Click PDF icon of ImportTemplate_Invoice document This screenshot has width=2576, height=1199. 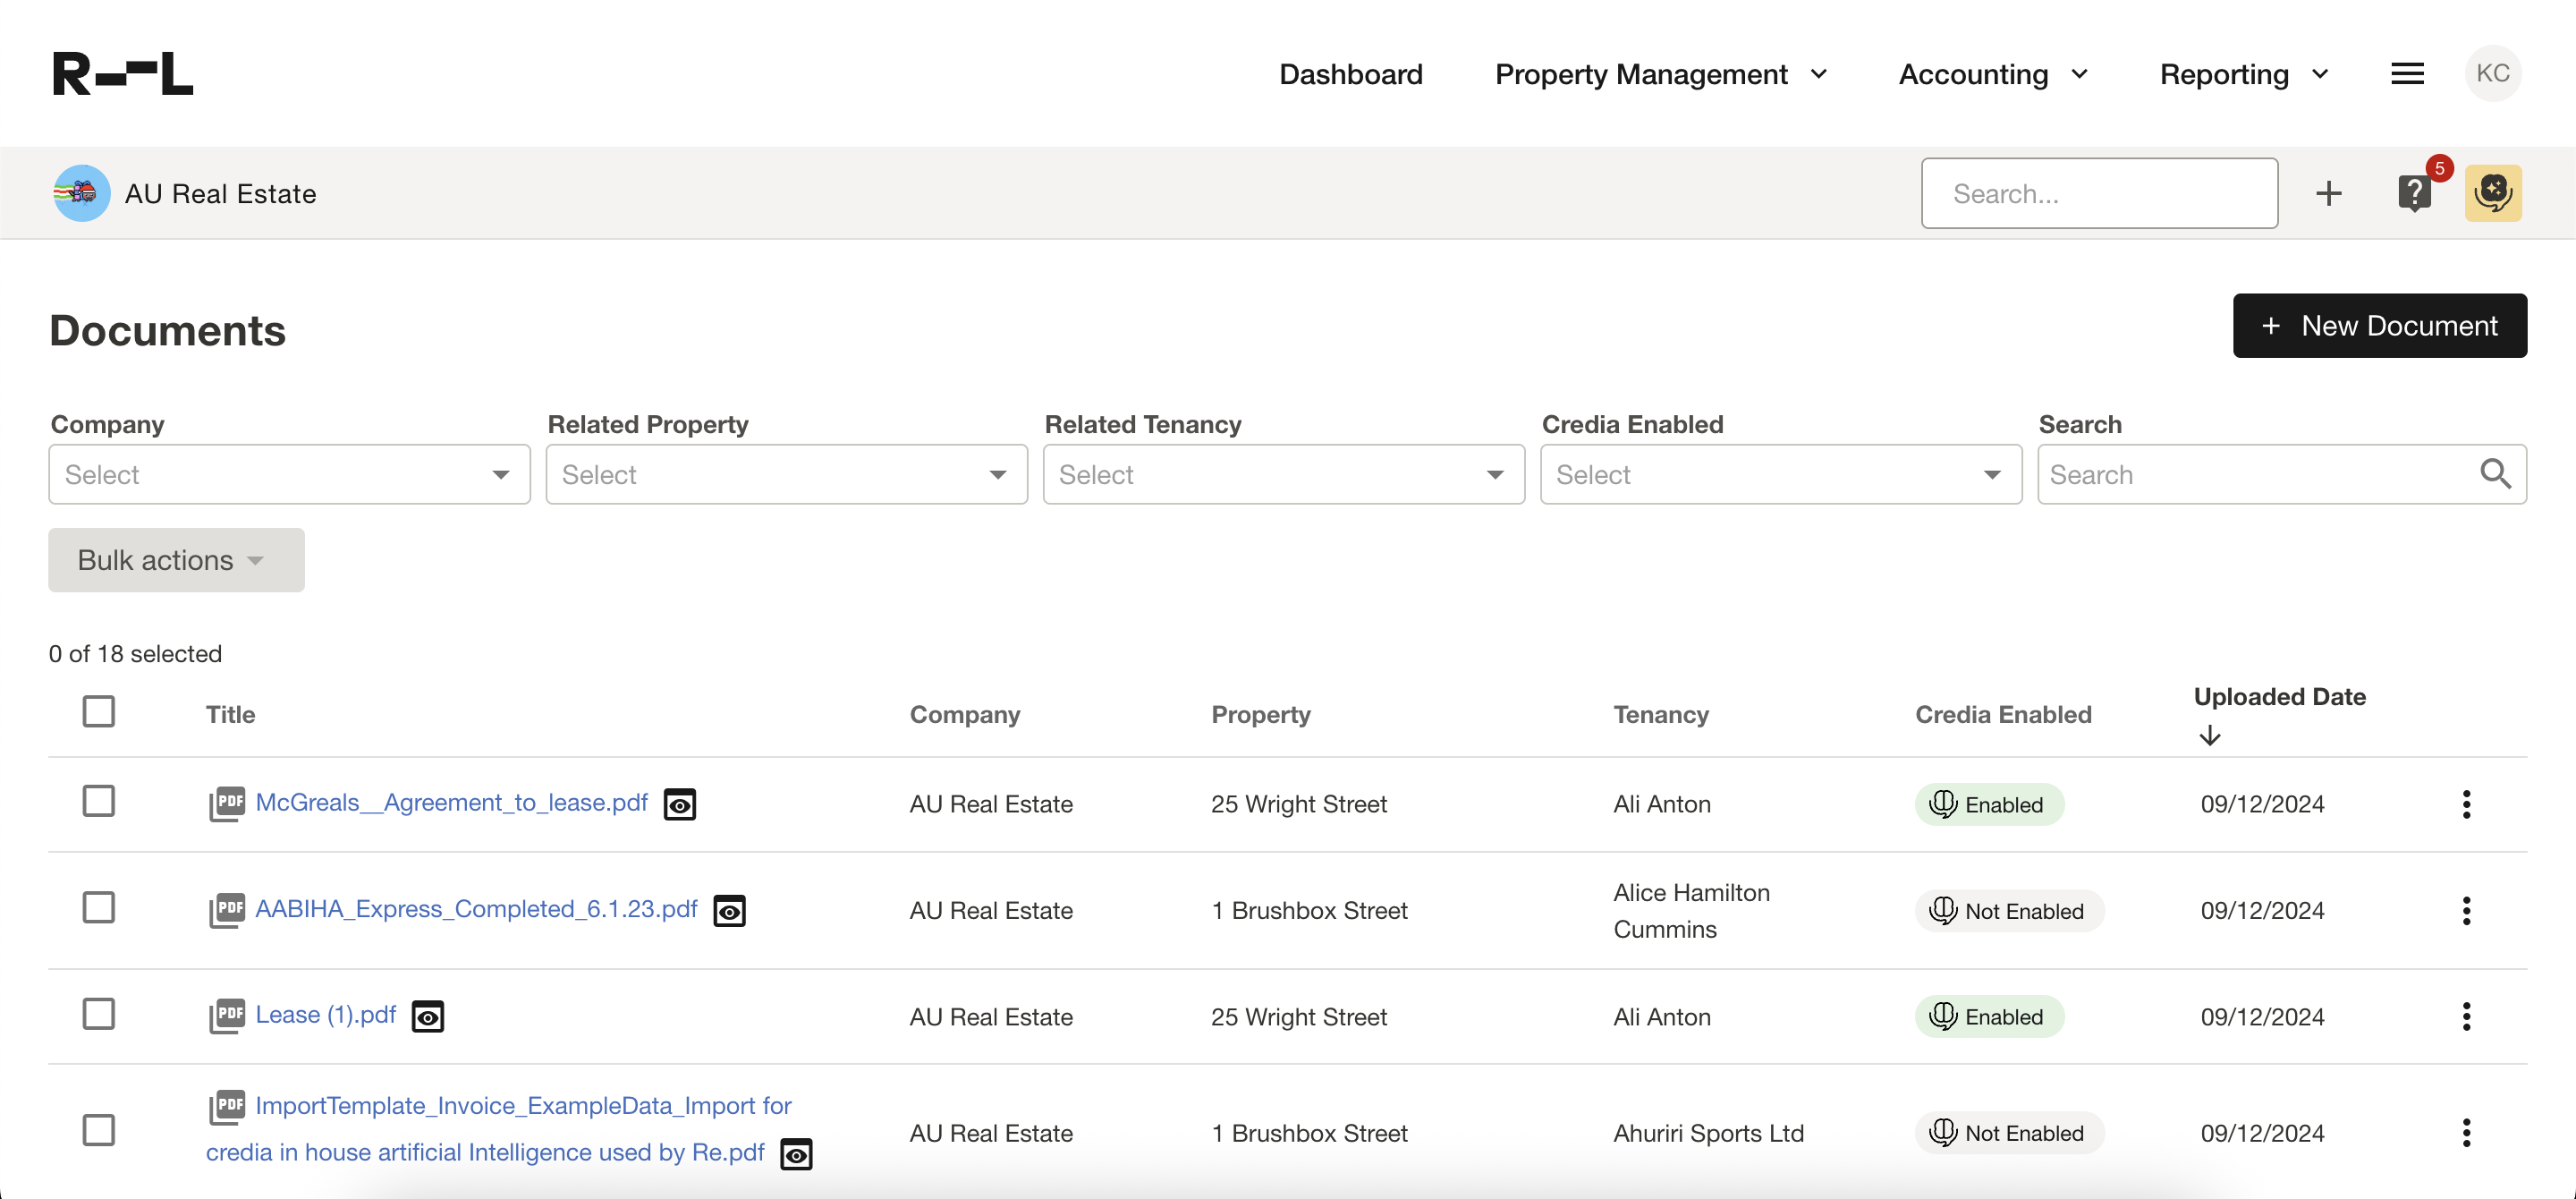pyautogui.click(x=227, y=1107)
